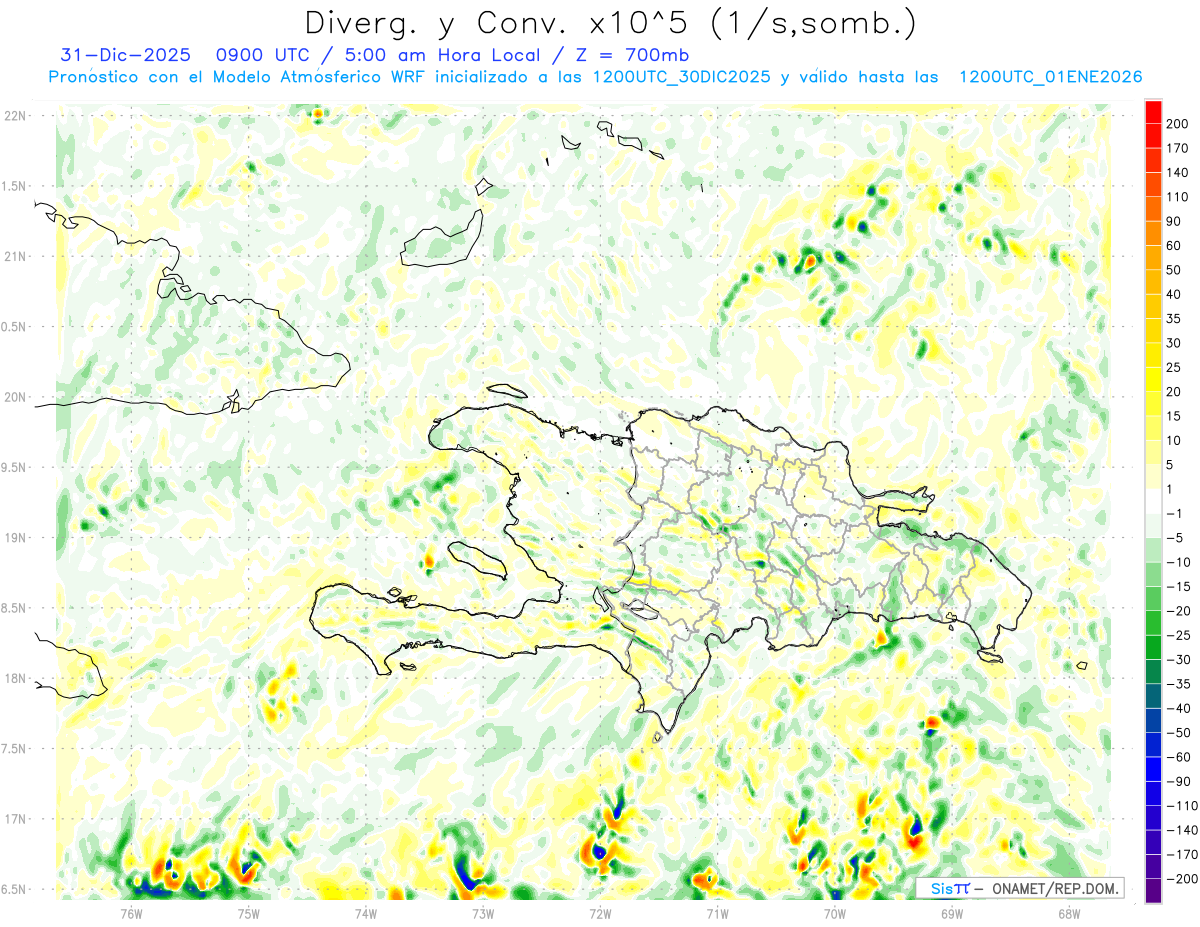Click the '19N' latitude label
Viewport: 1200px width, 927px height.
(14, 538)
